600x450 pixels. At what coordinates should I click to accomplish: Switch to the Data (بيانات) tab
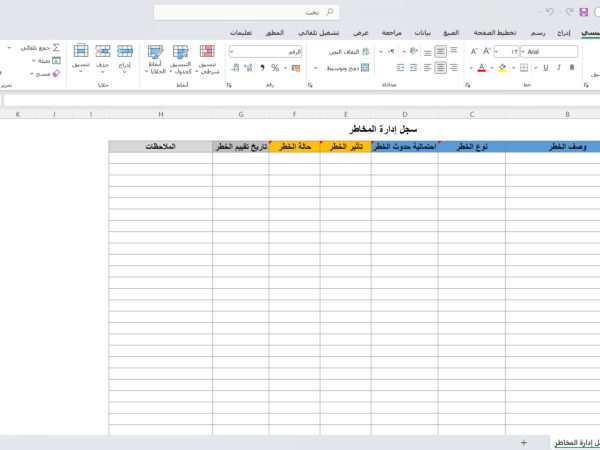423,32
